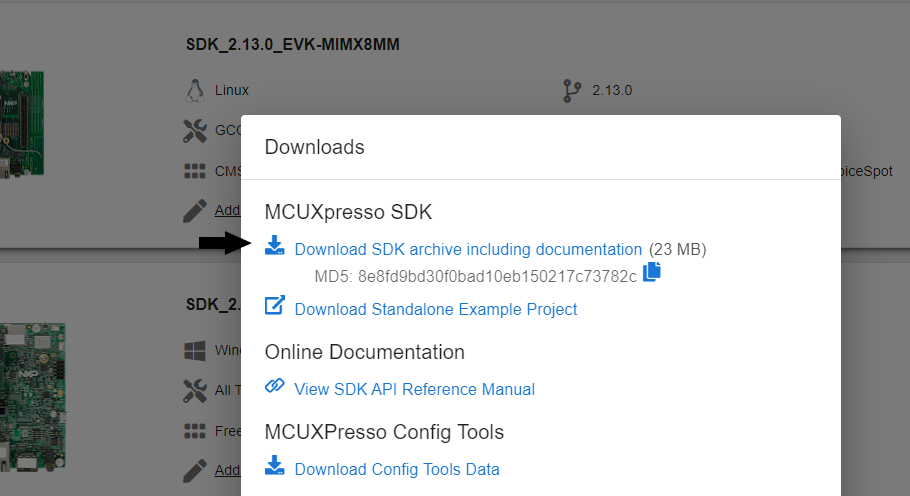Screen dimensions: 910x496
Task: Click the wrench toolchain icon in first SDK
Action: tap(194, 130)
